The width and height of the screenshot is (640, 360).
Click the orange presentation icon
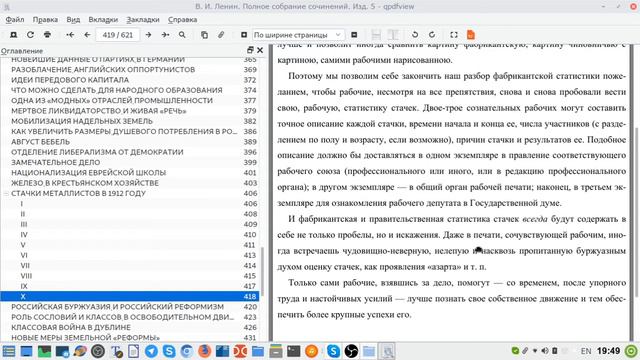(x=471, y=35)
